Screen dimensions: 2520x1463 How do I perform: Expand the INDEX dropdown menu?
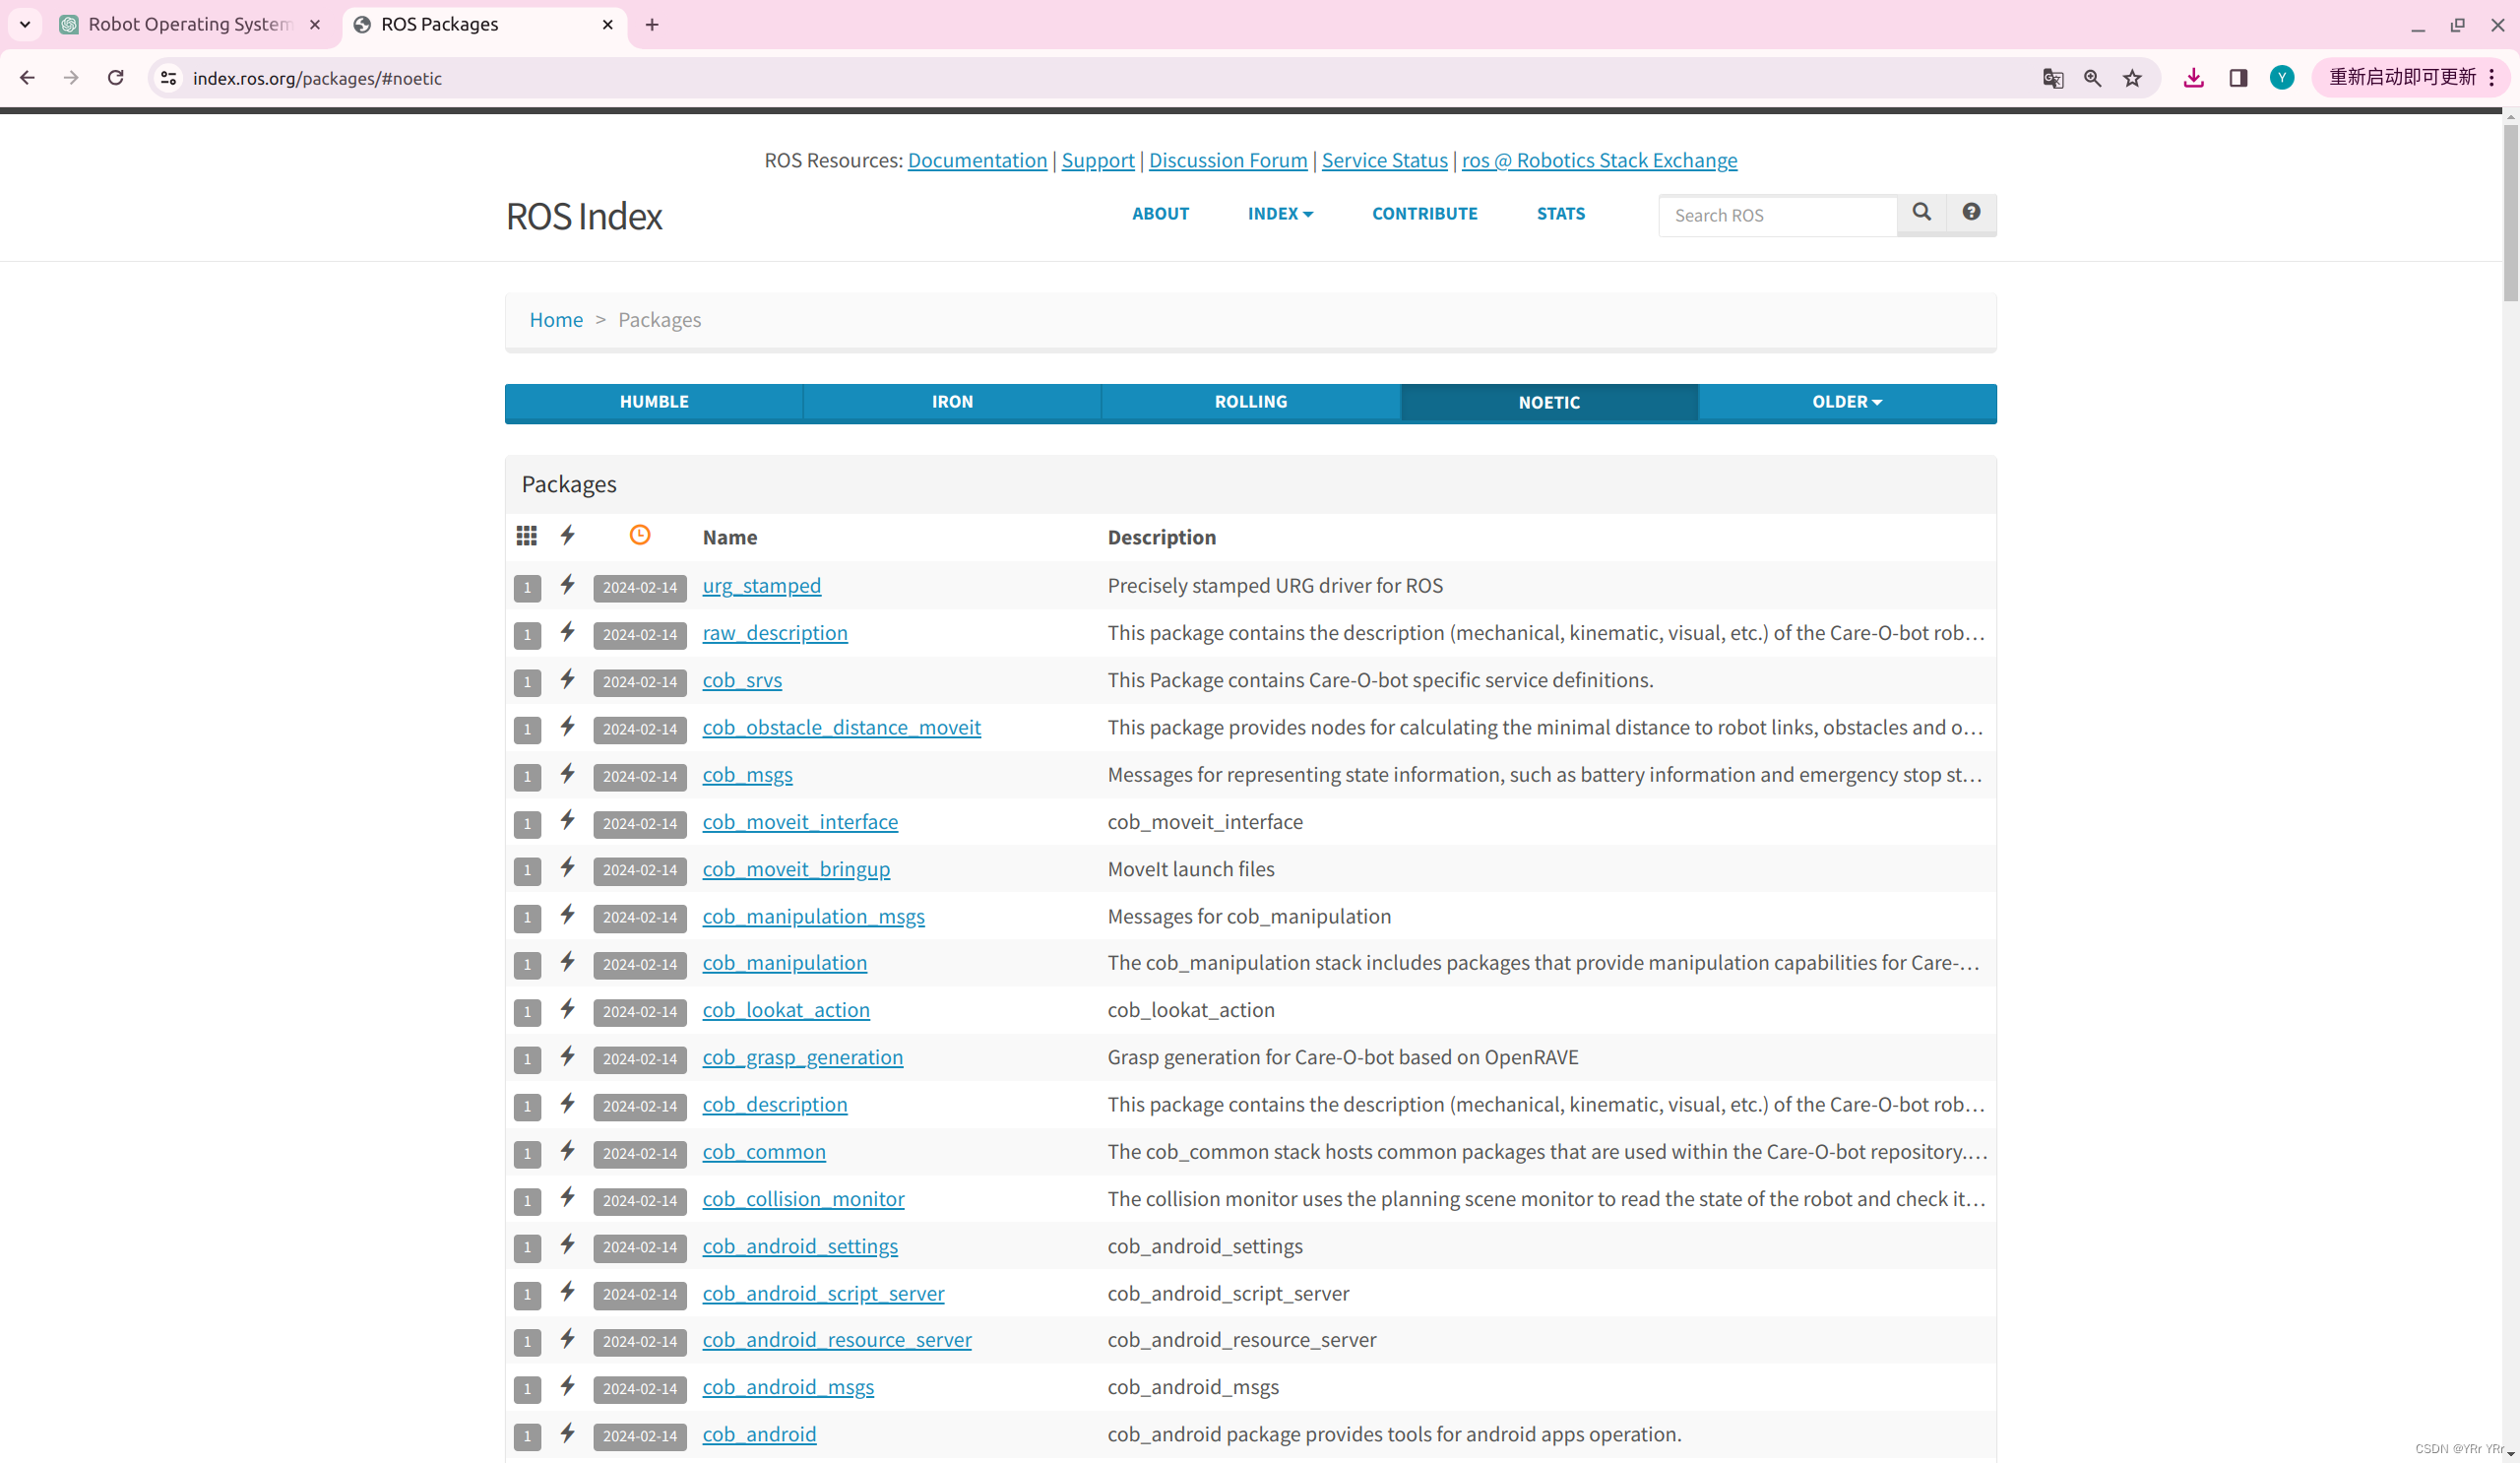[x=1279, y=214]
